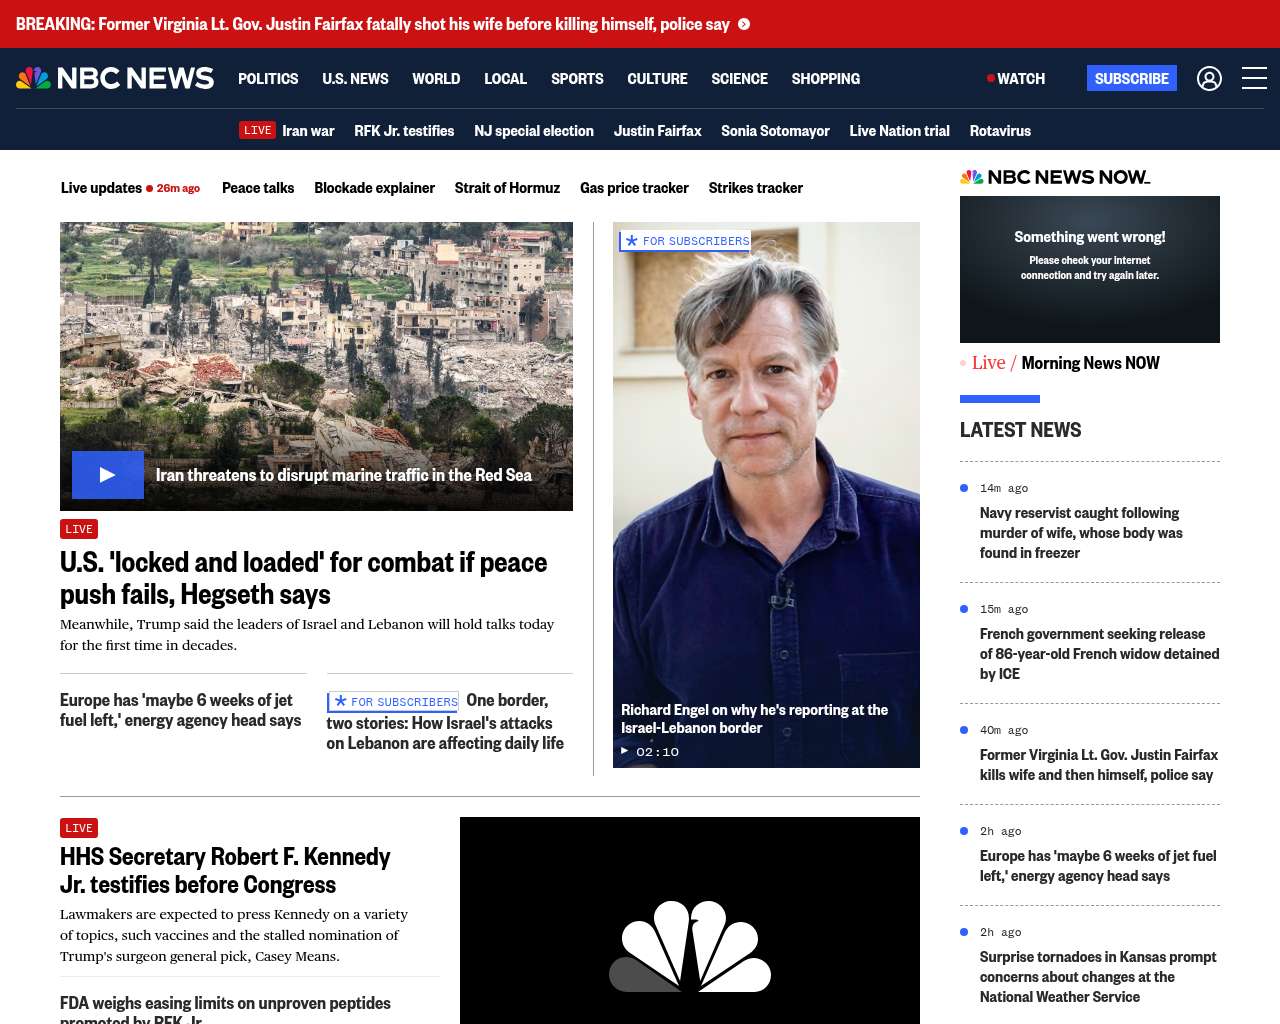Screen dimensions: 1280x1024
Task: Open the Rotavirus topic
Action: (1000, 130)
